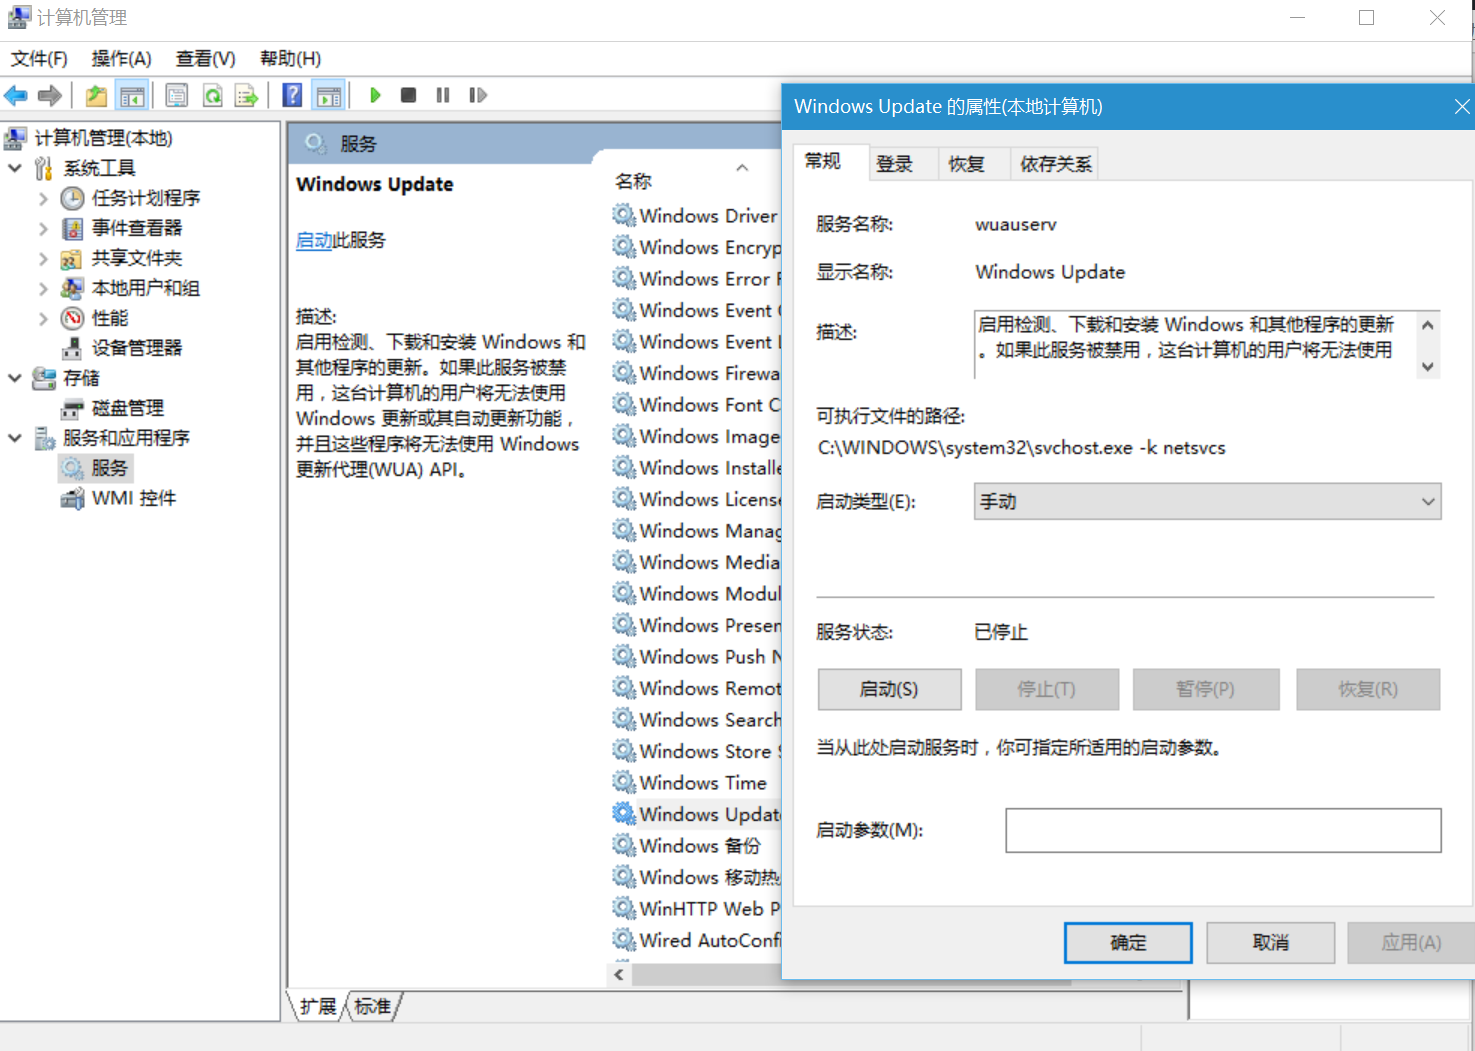
Task: Click the Up one level folder icon
Action: point(96,96)
